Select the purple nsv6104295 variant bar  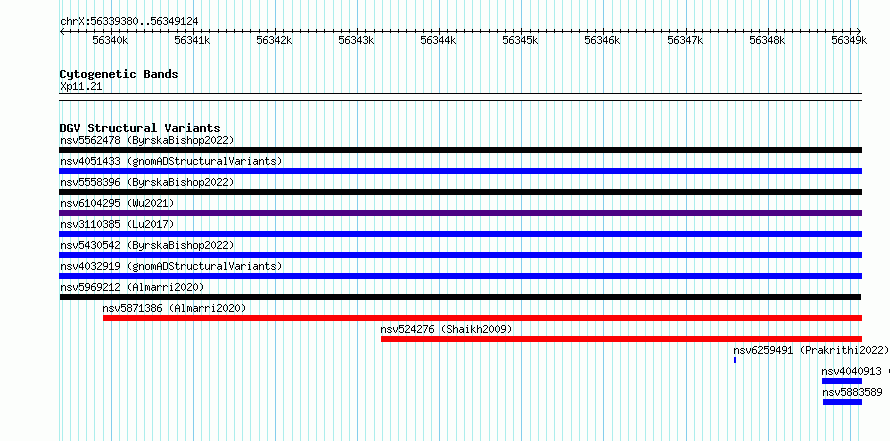(461, 213)
